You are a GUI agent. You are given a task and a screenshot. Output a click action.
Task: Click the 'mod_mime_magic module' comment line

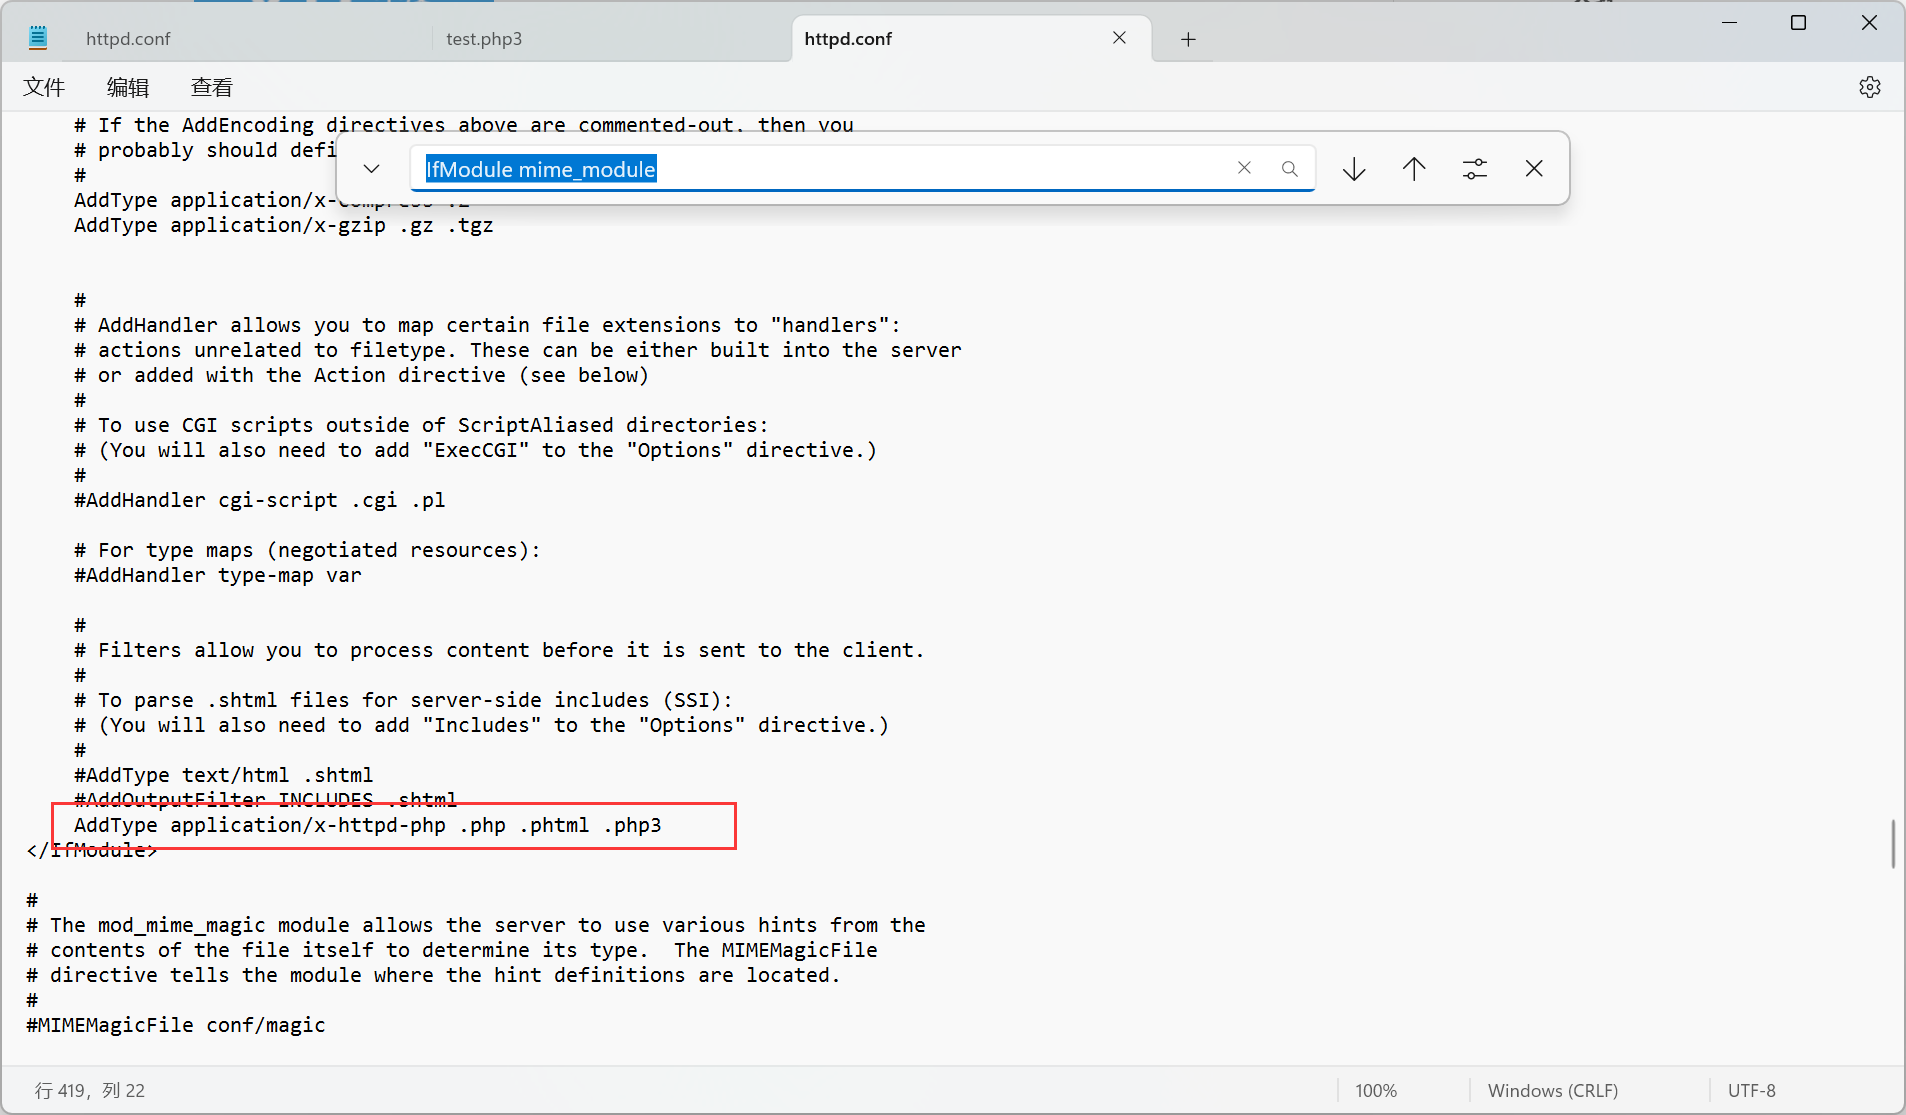click(476, 925)
